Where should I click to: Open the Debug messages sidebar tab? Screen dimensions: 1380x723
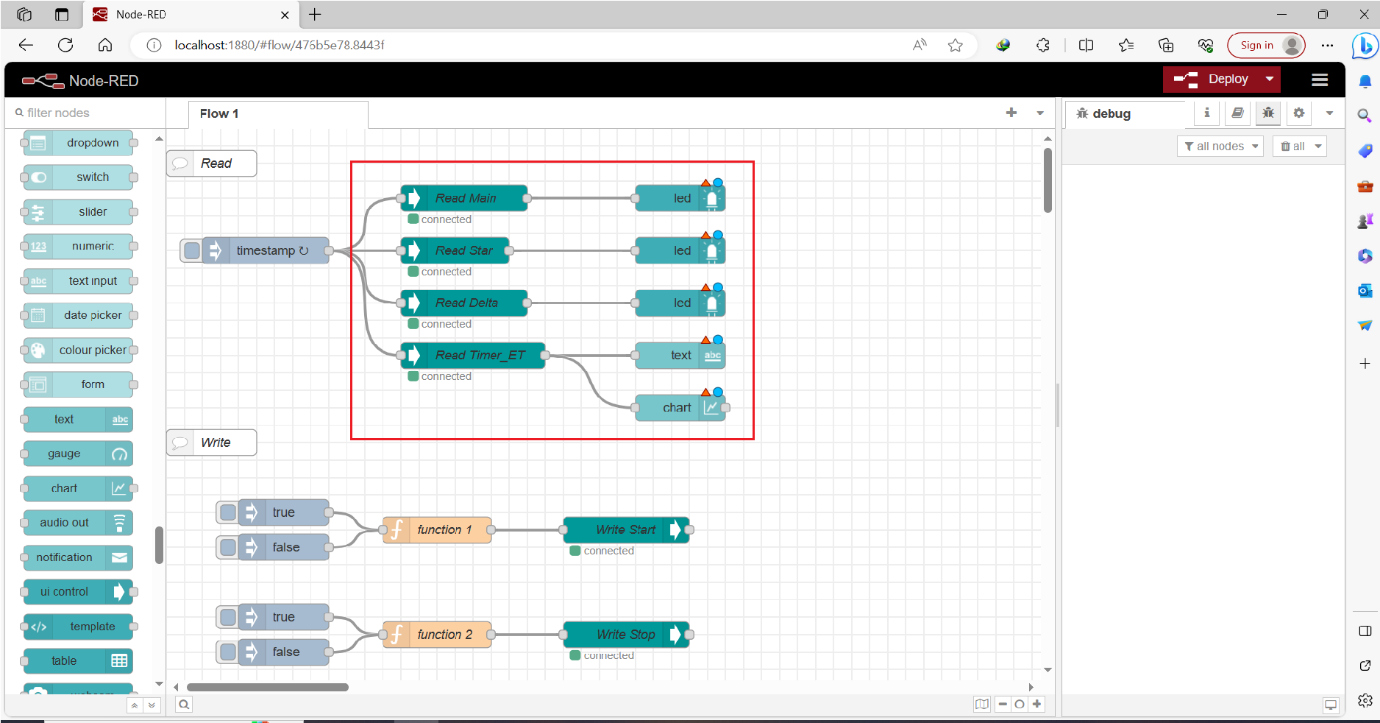pos(1268,113)
